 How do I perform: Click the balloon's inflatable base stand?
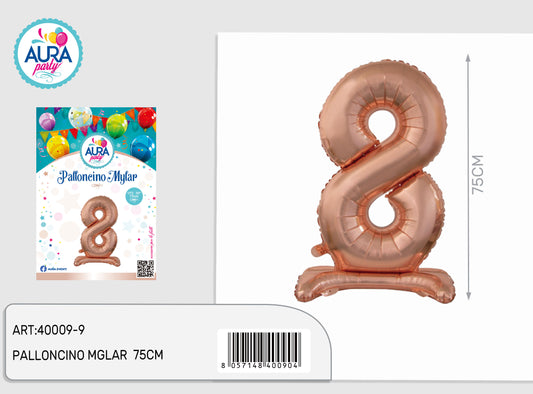pos(375,284)
